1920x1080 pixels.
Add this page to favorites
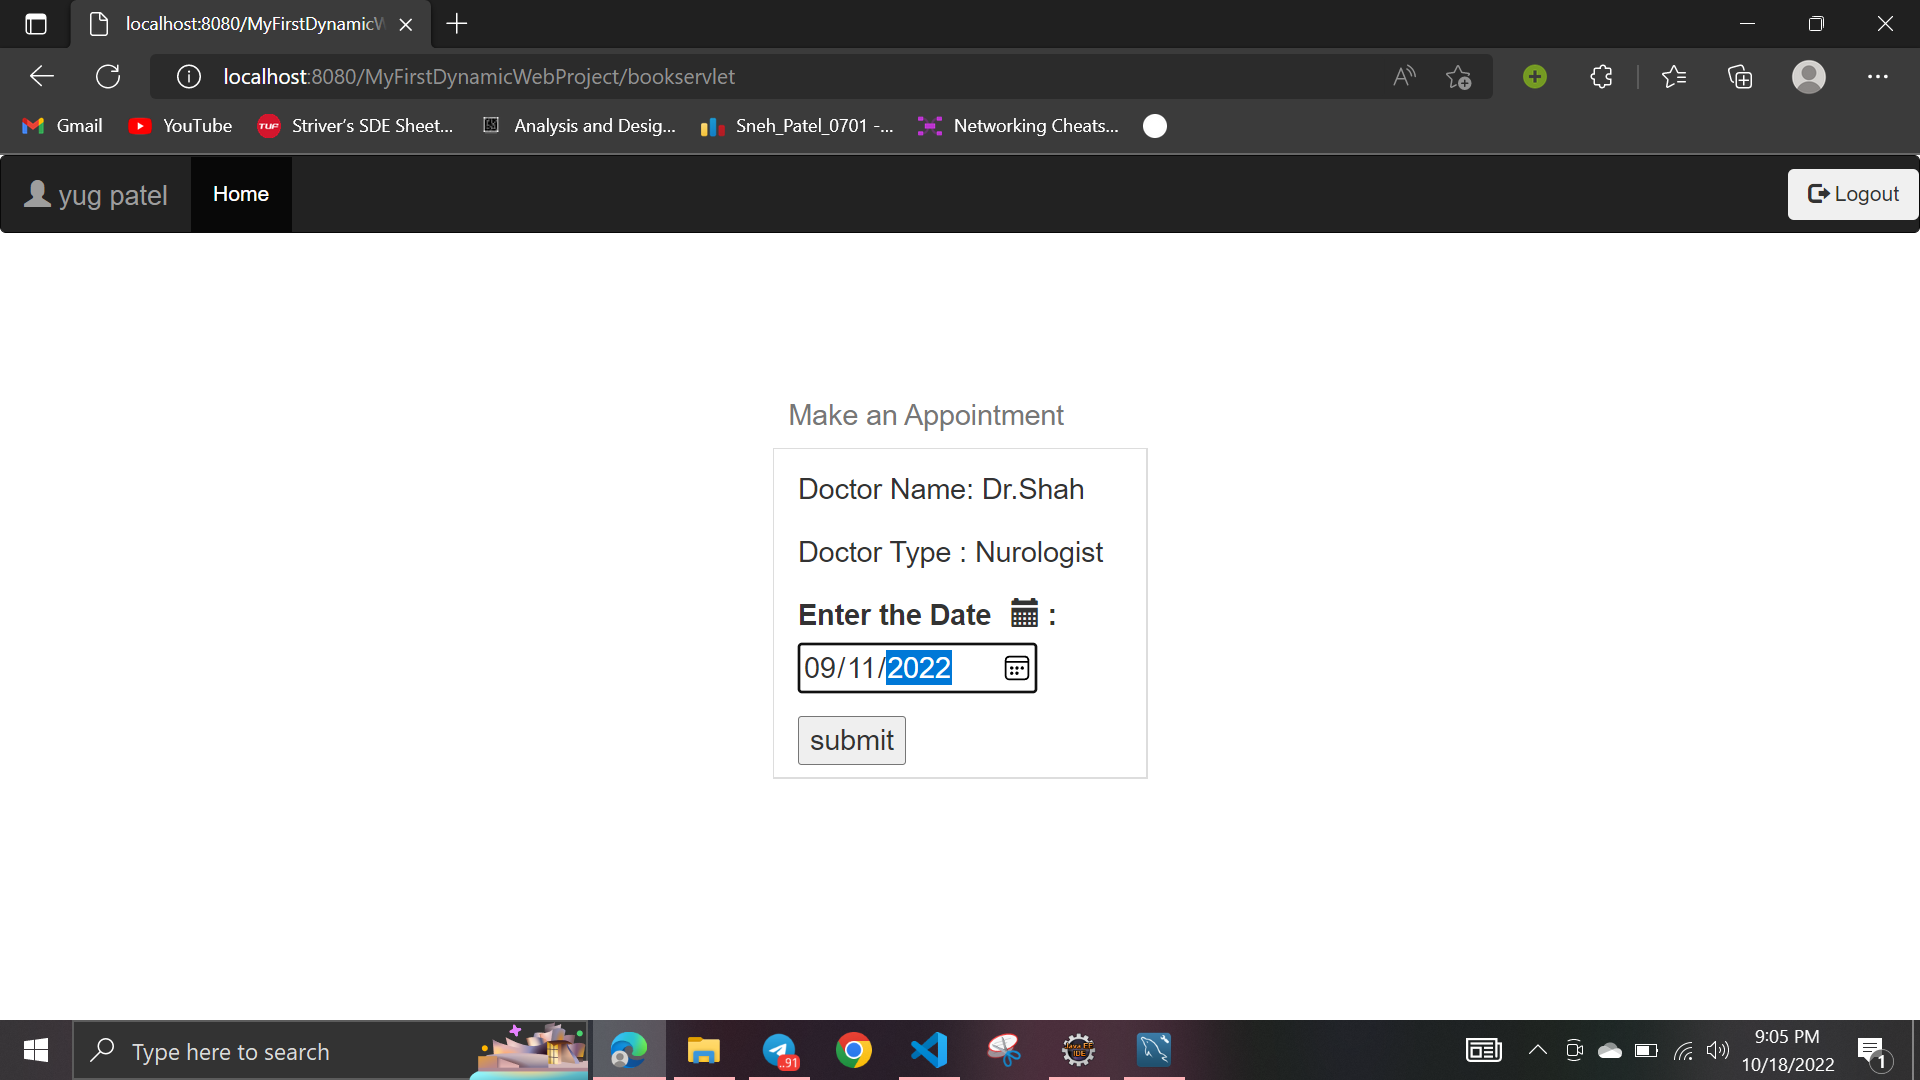click(x=1459, y=76)
